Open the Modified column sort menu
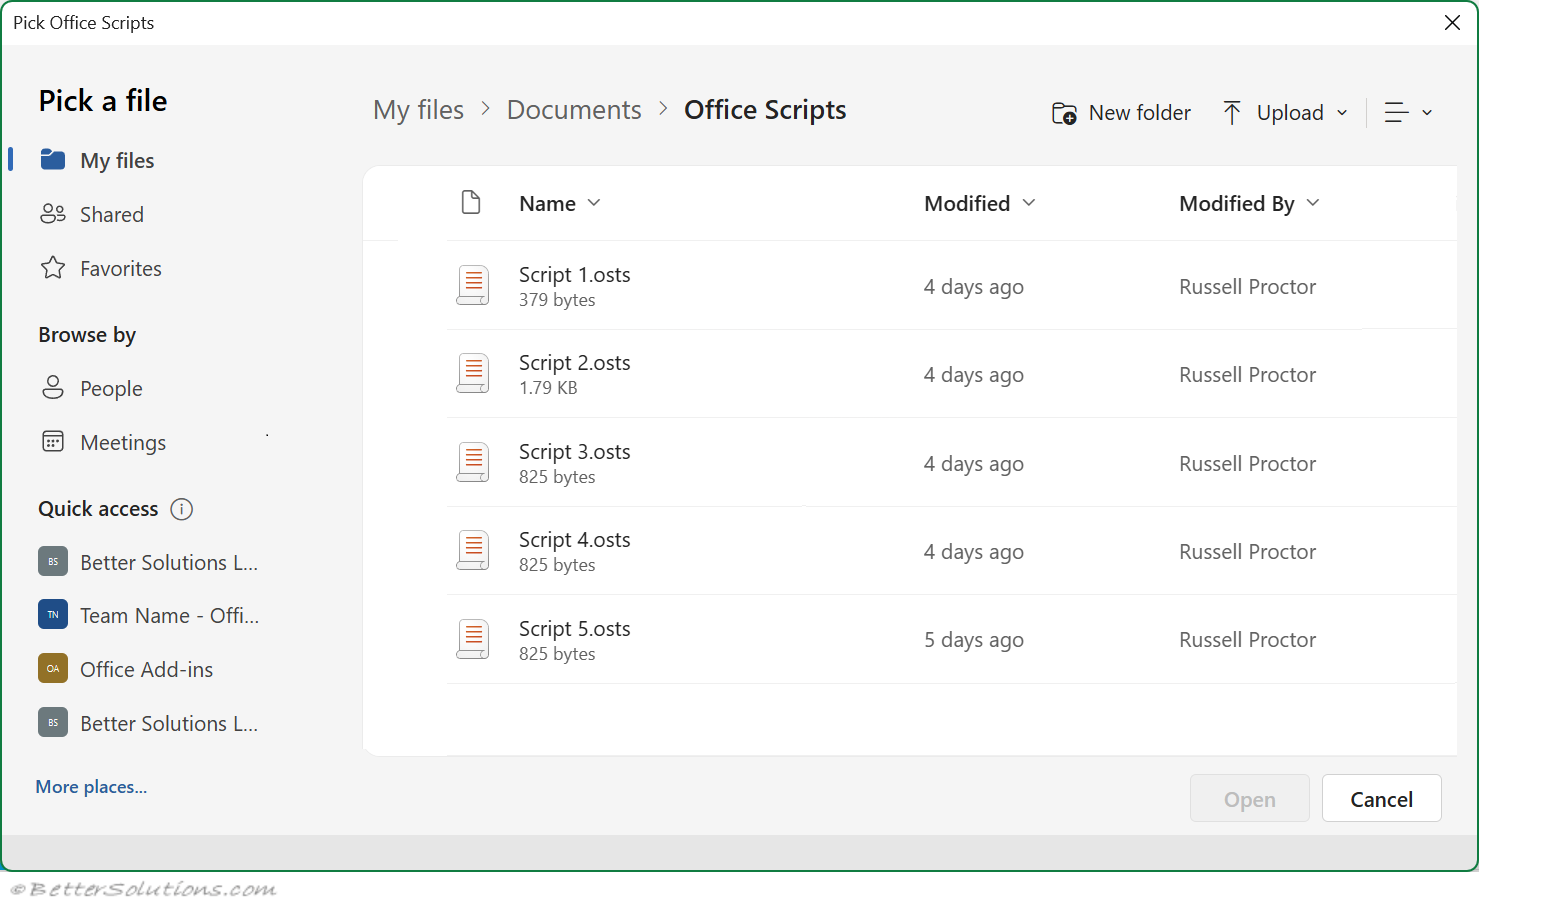The height and width of the screenshot is (912, 1557). tap(979, 204)
